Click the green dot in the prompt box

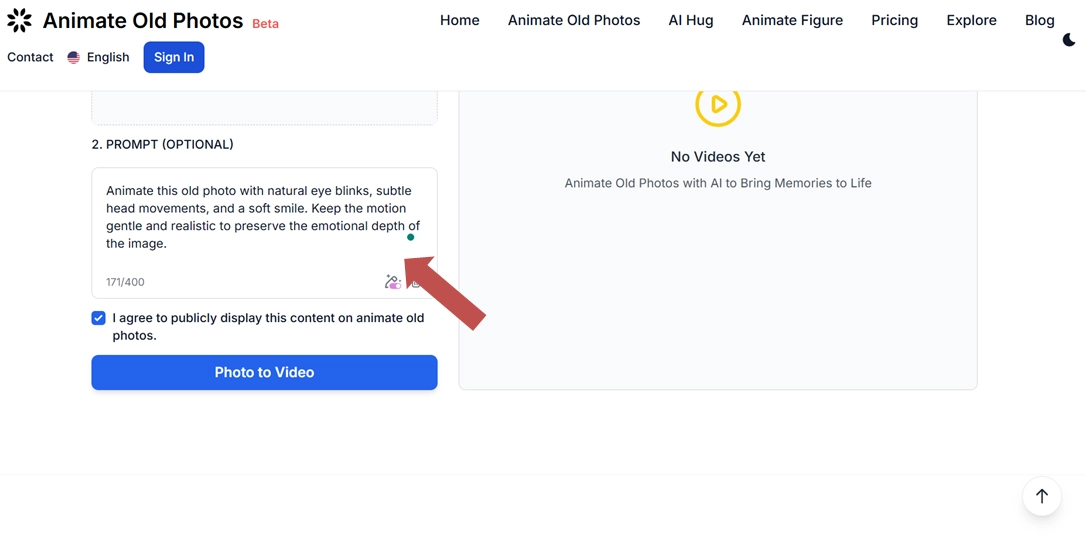pyautogui.click(x=410, y=237)
